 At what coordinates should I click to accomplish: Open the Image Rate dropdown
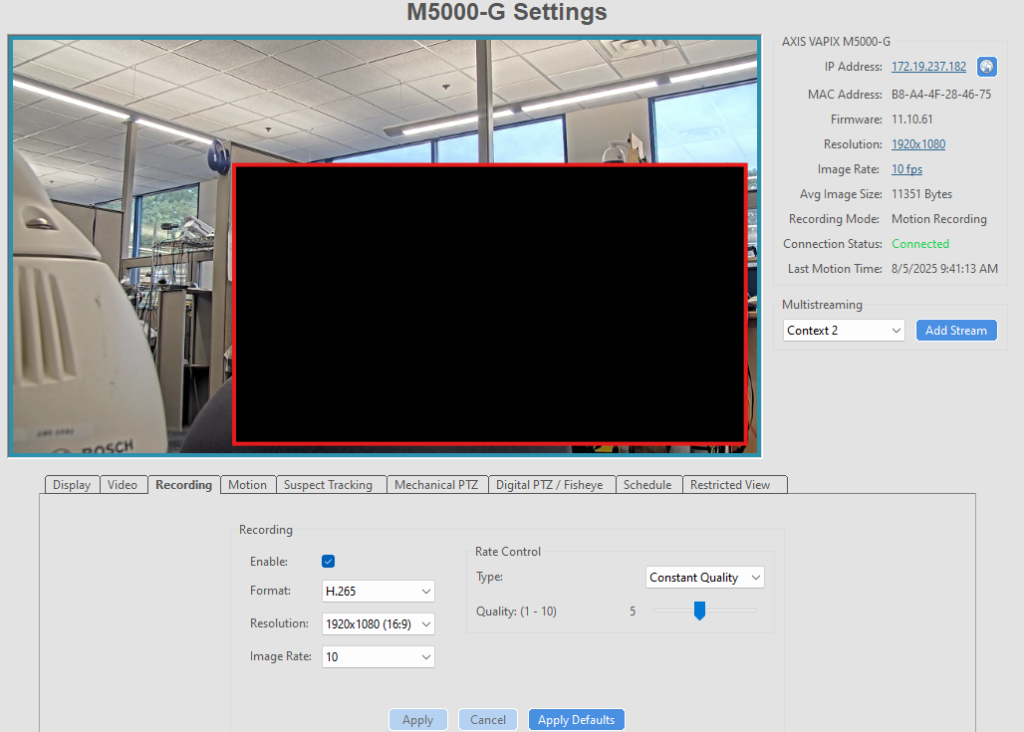pyautogui.click(x=378, y=657)
